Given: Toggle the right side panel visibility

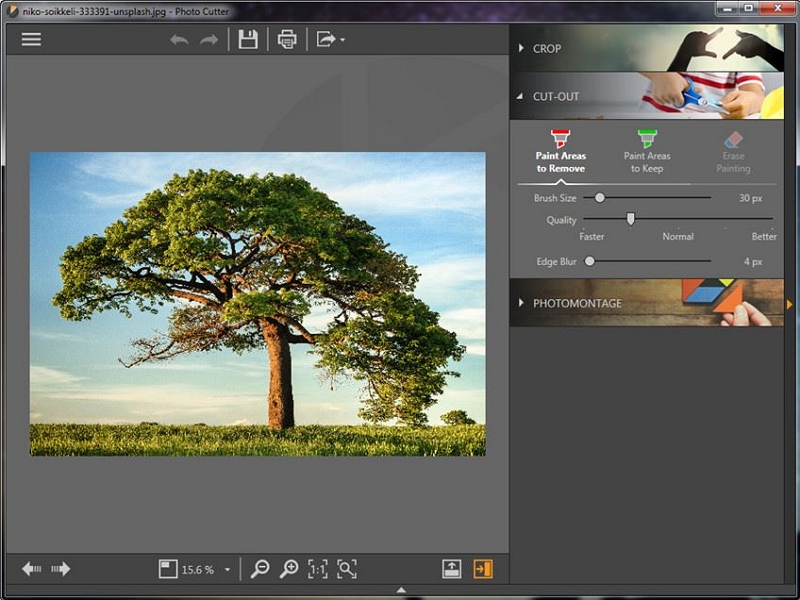Looking at the screenshot, I should coord(483,569).
